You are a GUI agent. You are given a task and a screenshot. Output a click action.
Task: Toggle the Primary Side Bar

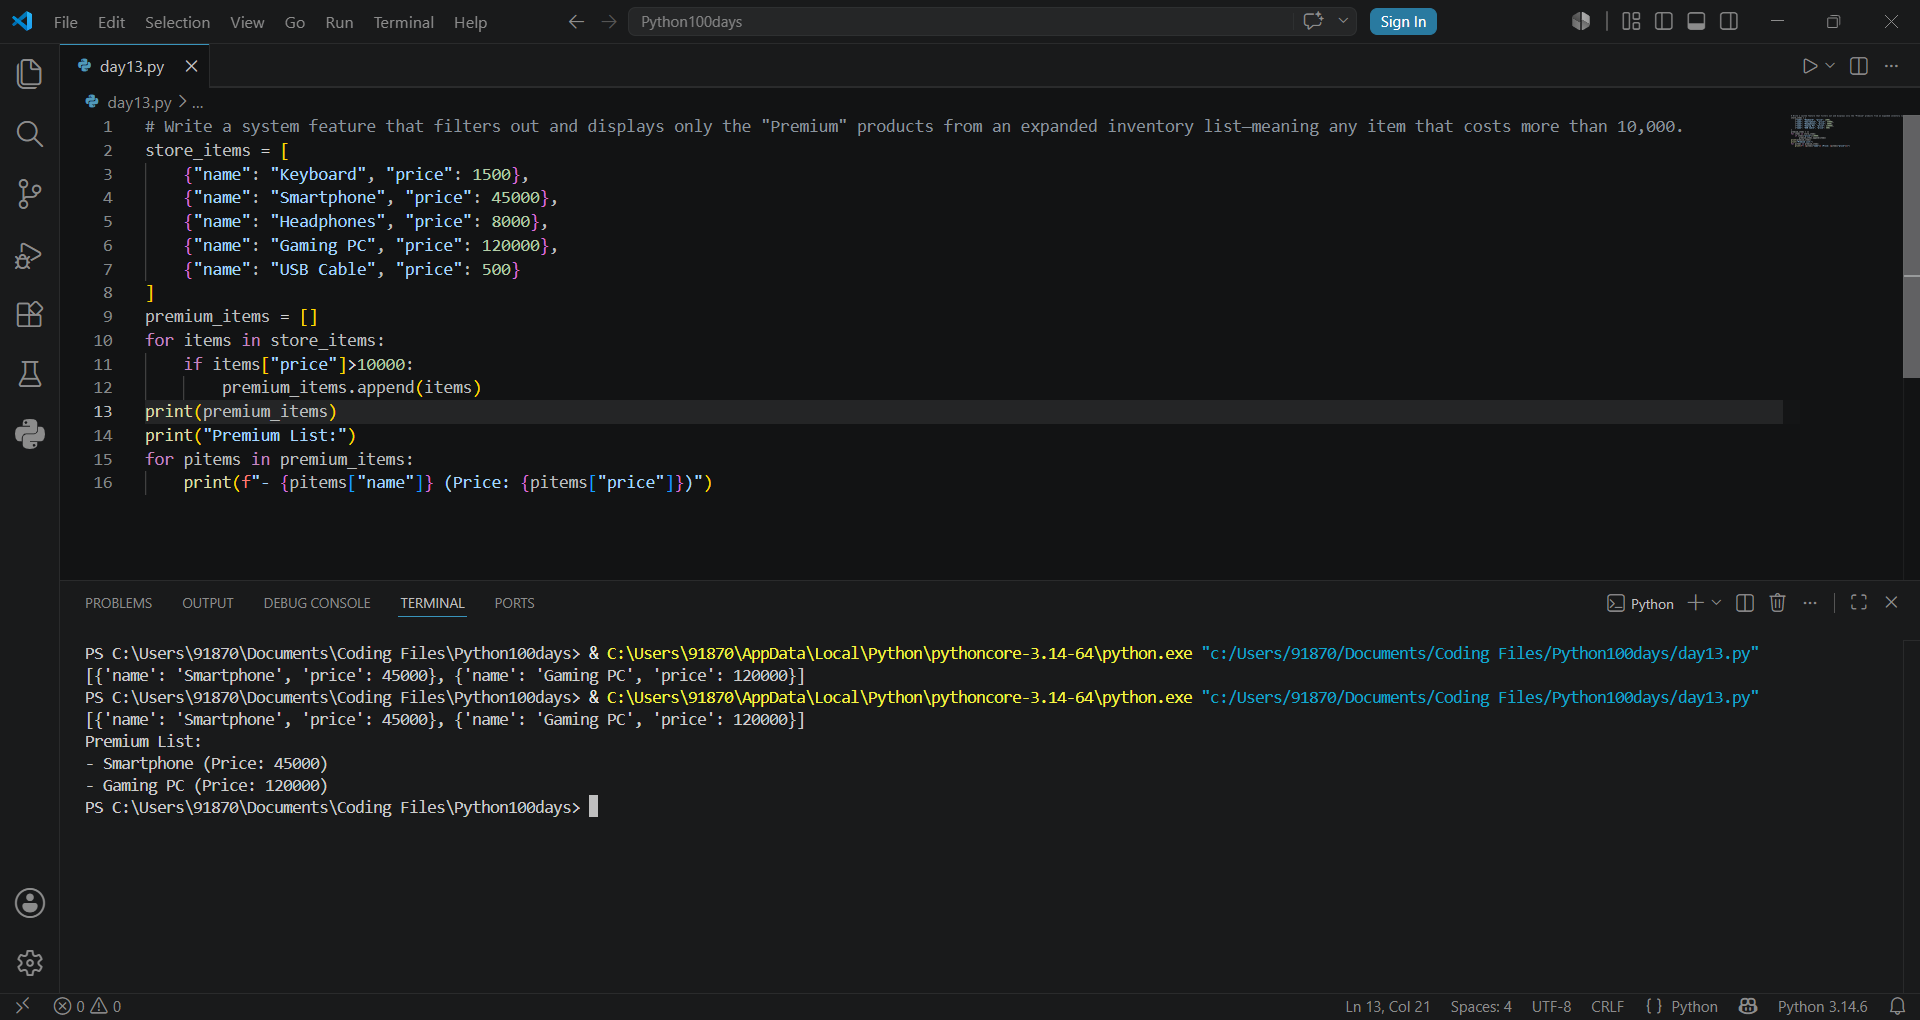[1664, 21]
